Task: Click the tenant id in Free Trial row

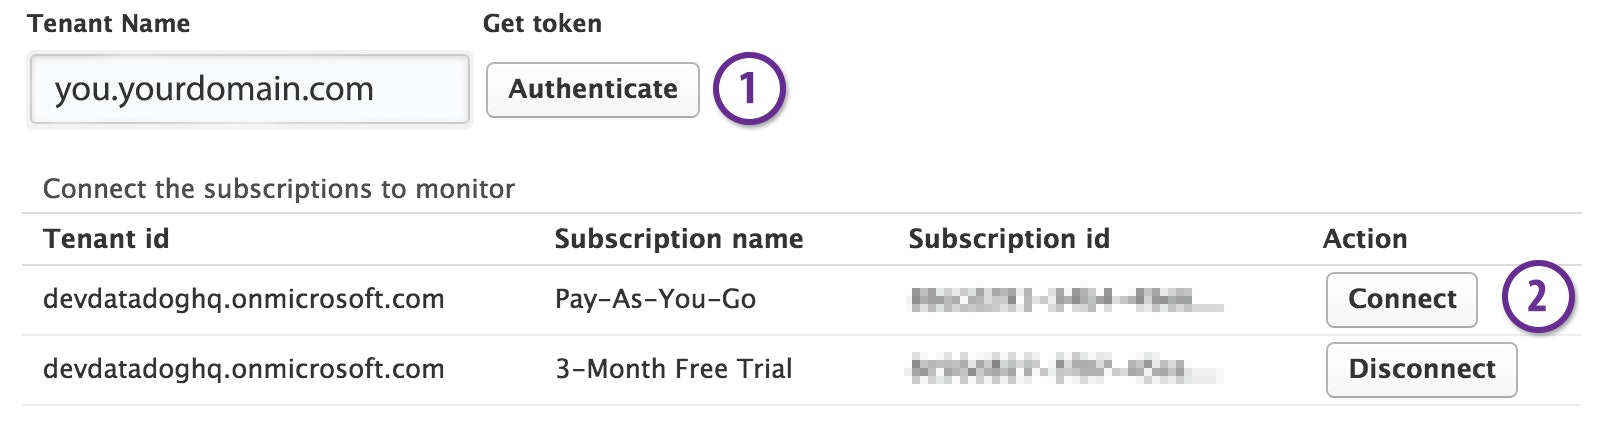Action: click(243, 369)
